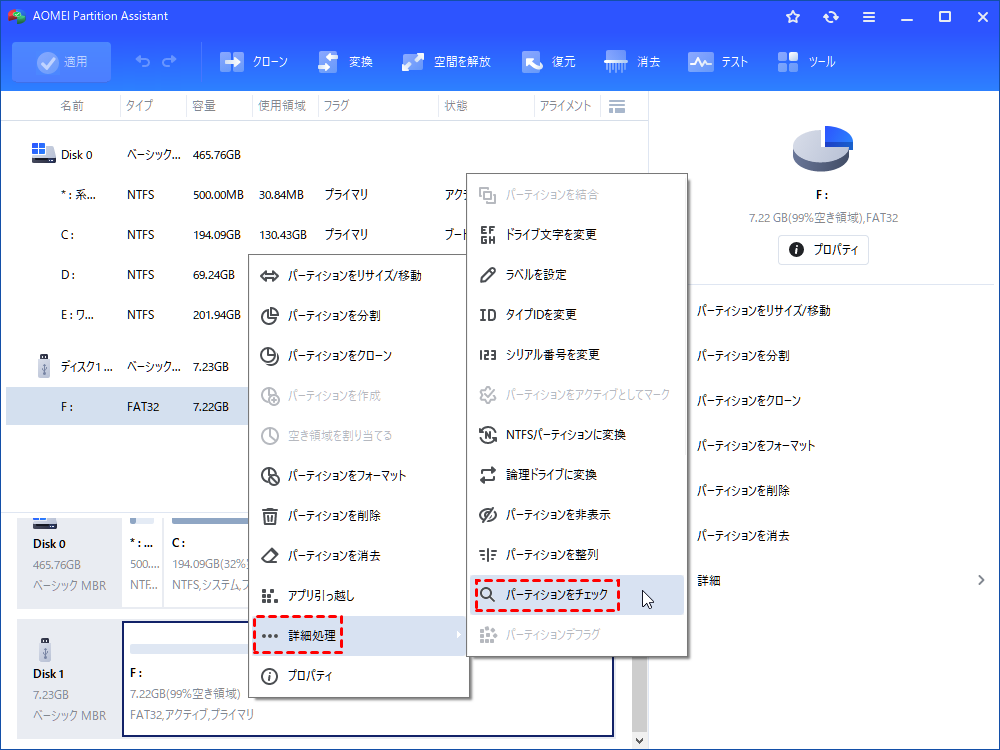Open the 変換 convert tool

345,62
